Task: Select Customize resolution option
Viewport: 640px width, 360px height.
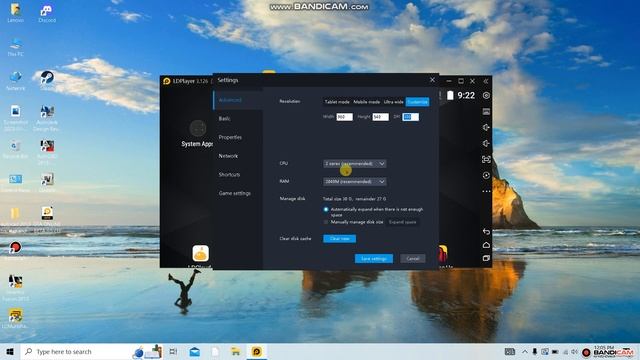Action: click(x=417, y=102)
